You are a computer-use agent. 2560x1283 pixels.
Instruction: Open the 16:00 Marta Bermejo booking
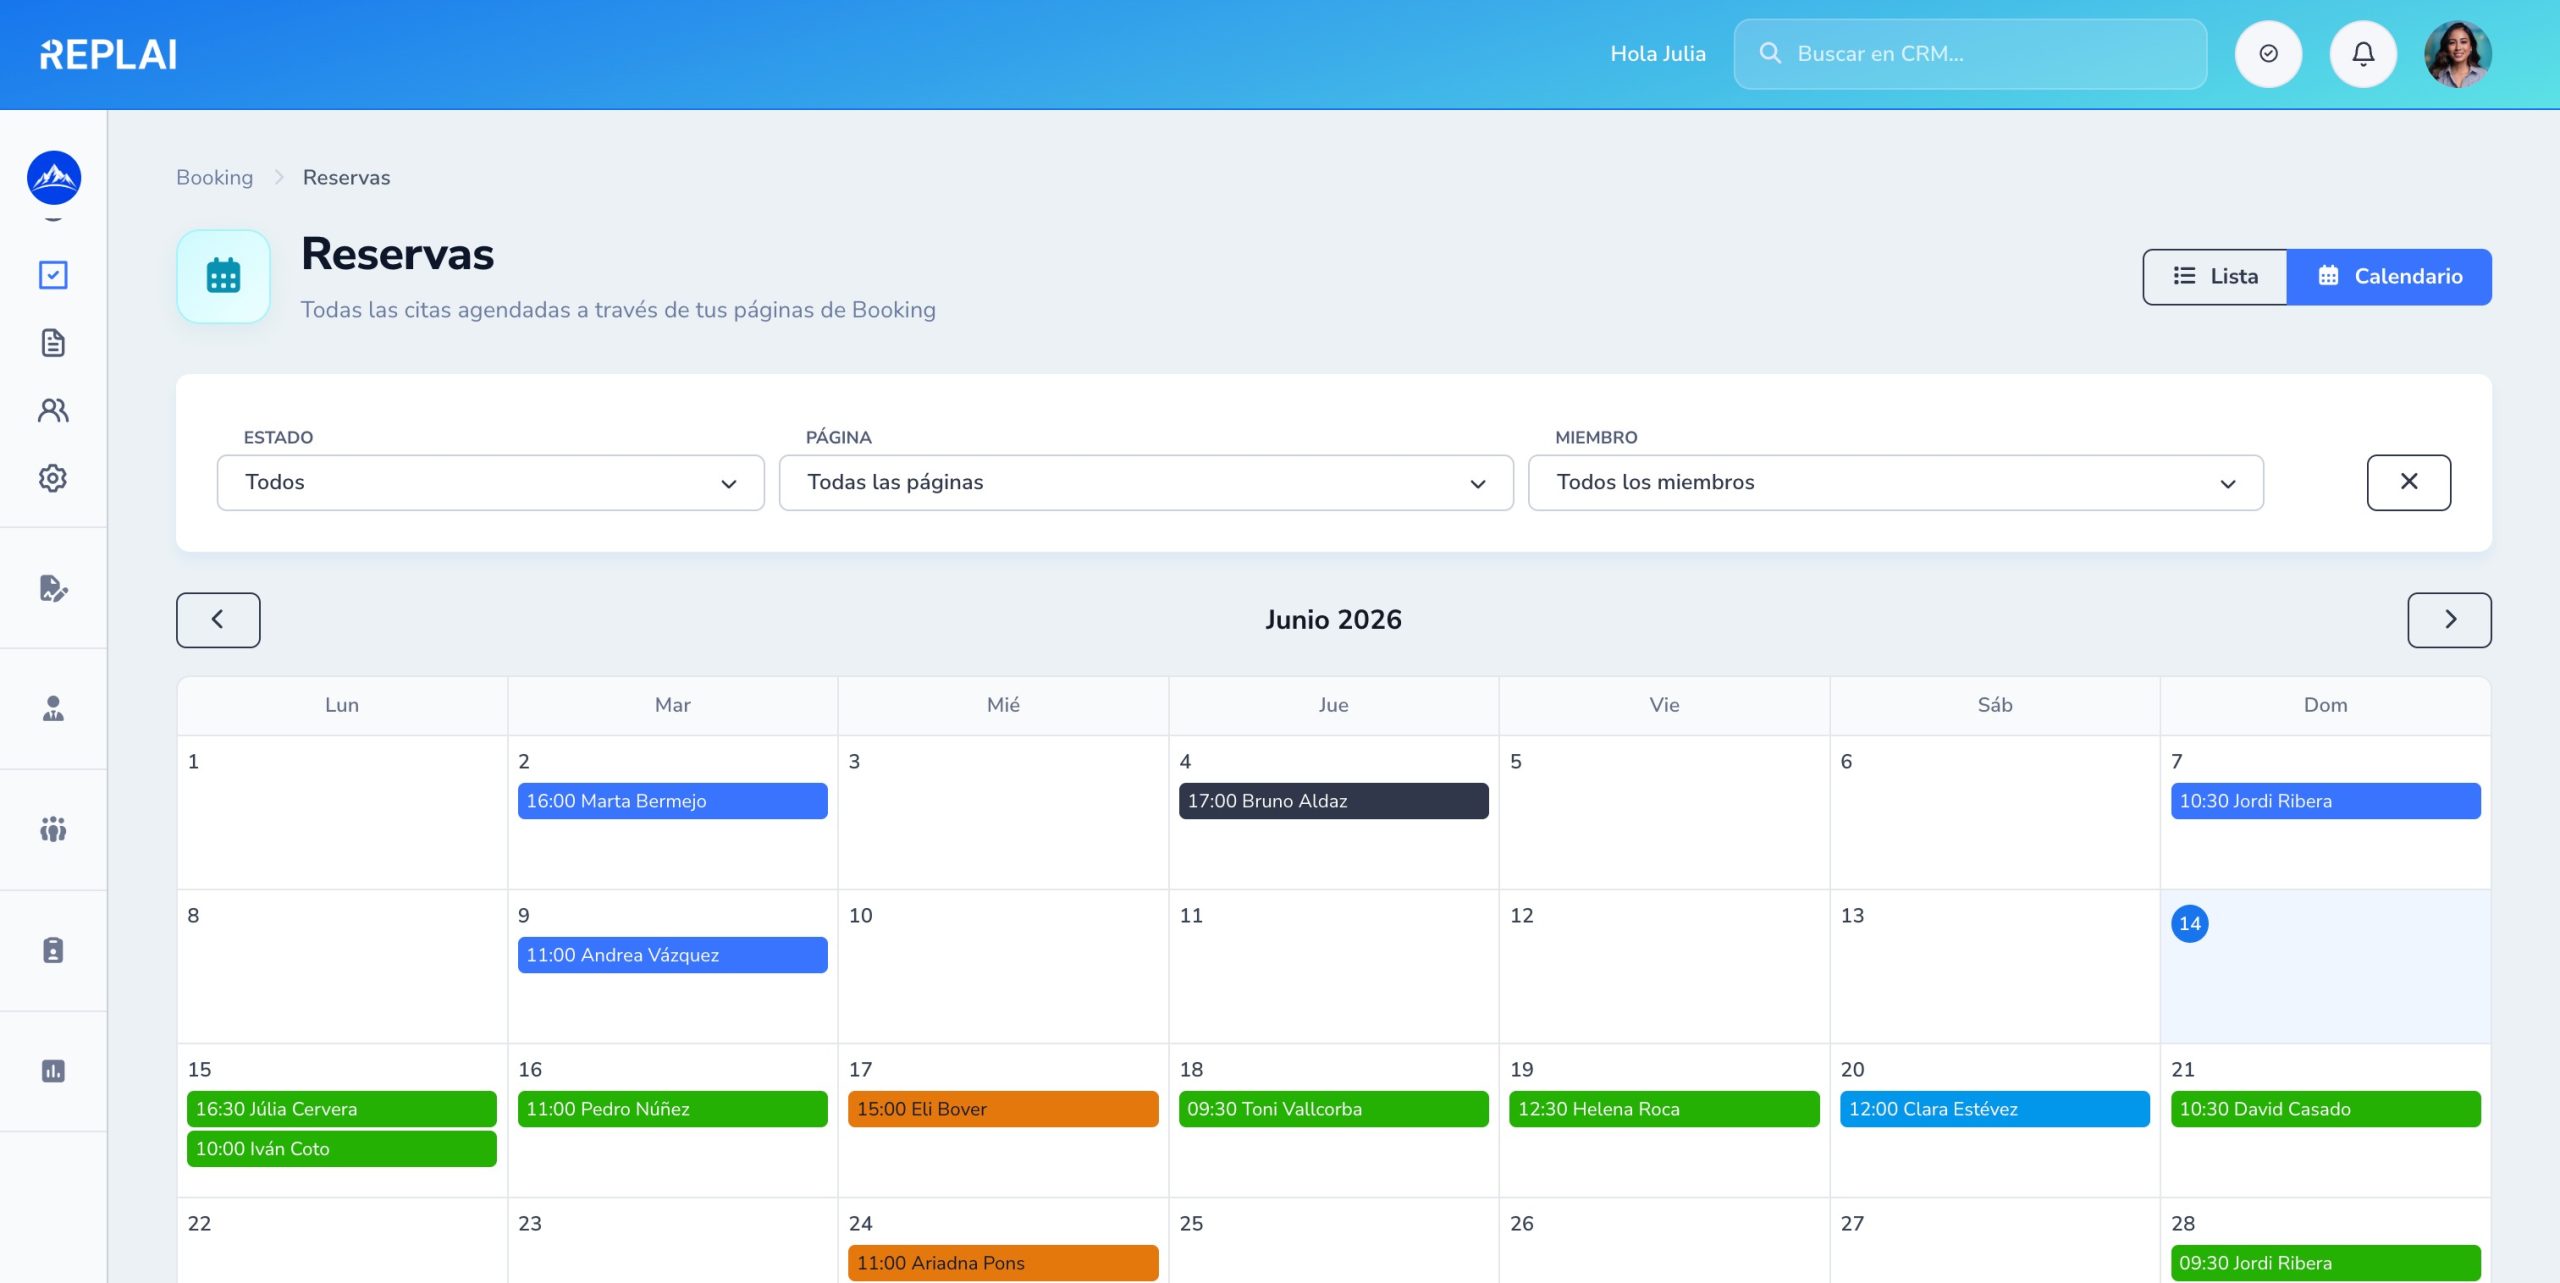click(673, 801)
